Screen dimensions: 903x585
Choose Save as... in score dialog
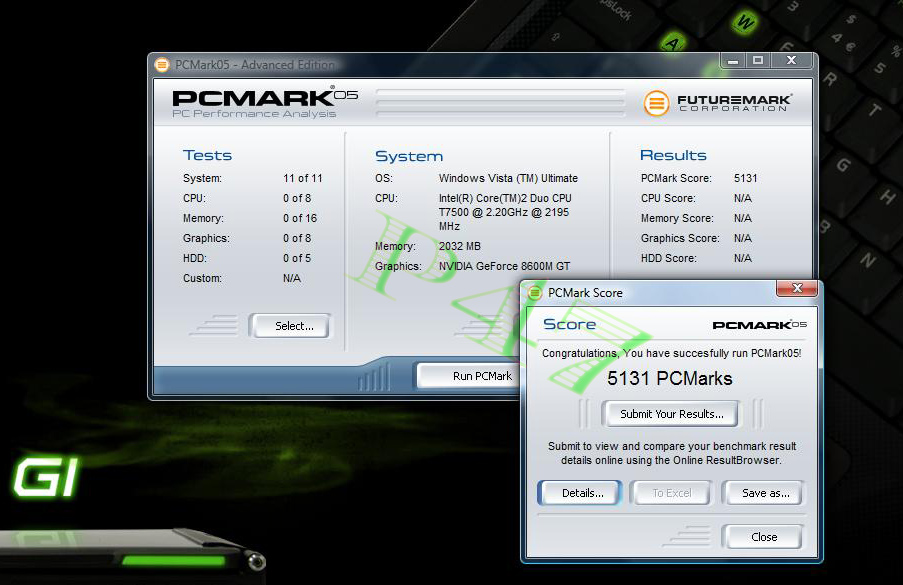pos(763,493)
